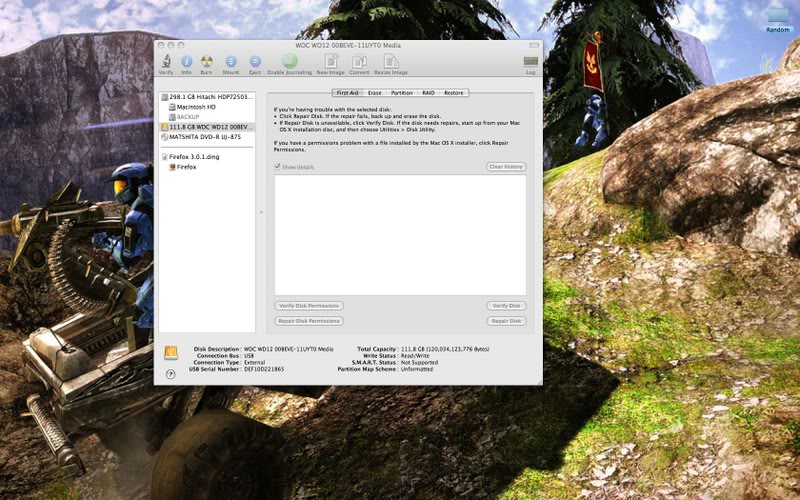Click inside the details log area

click(400, 235)
